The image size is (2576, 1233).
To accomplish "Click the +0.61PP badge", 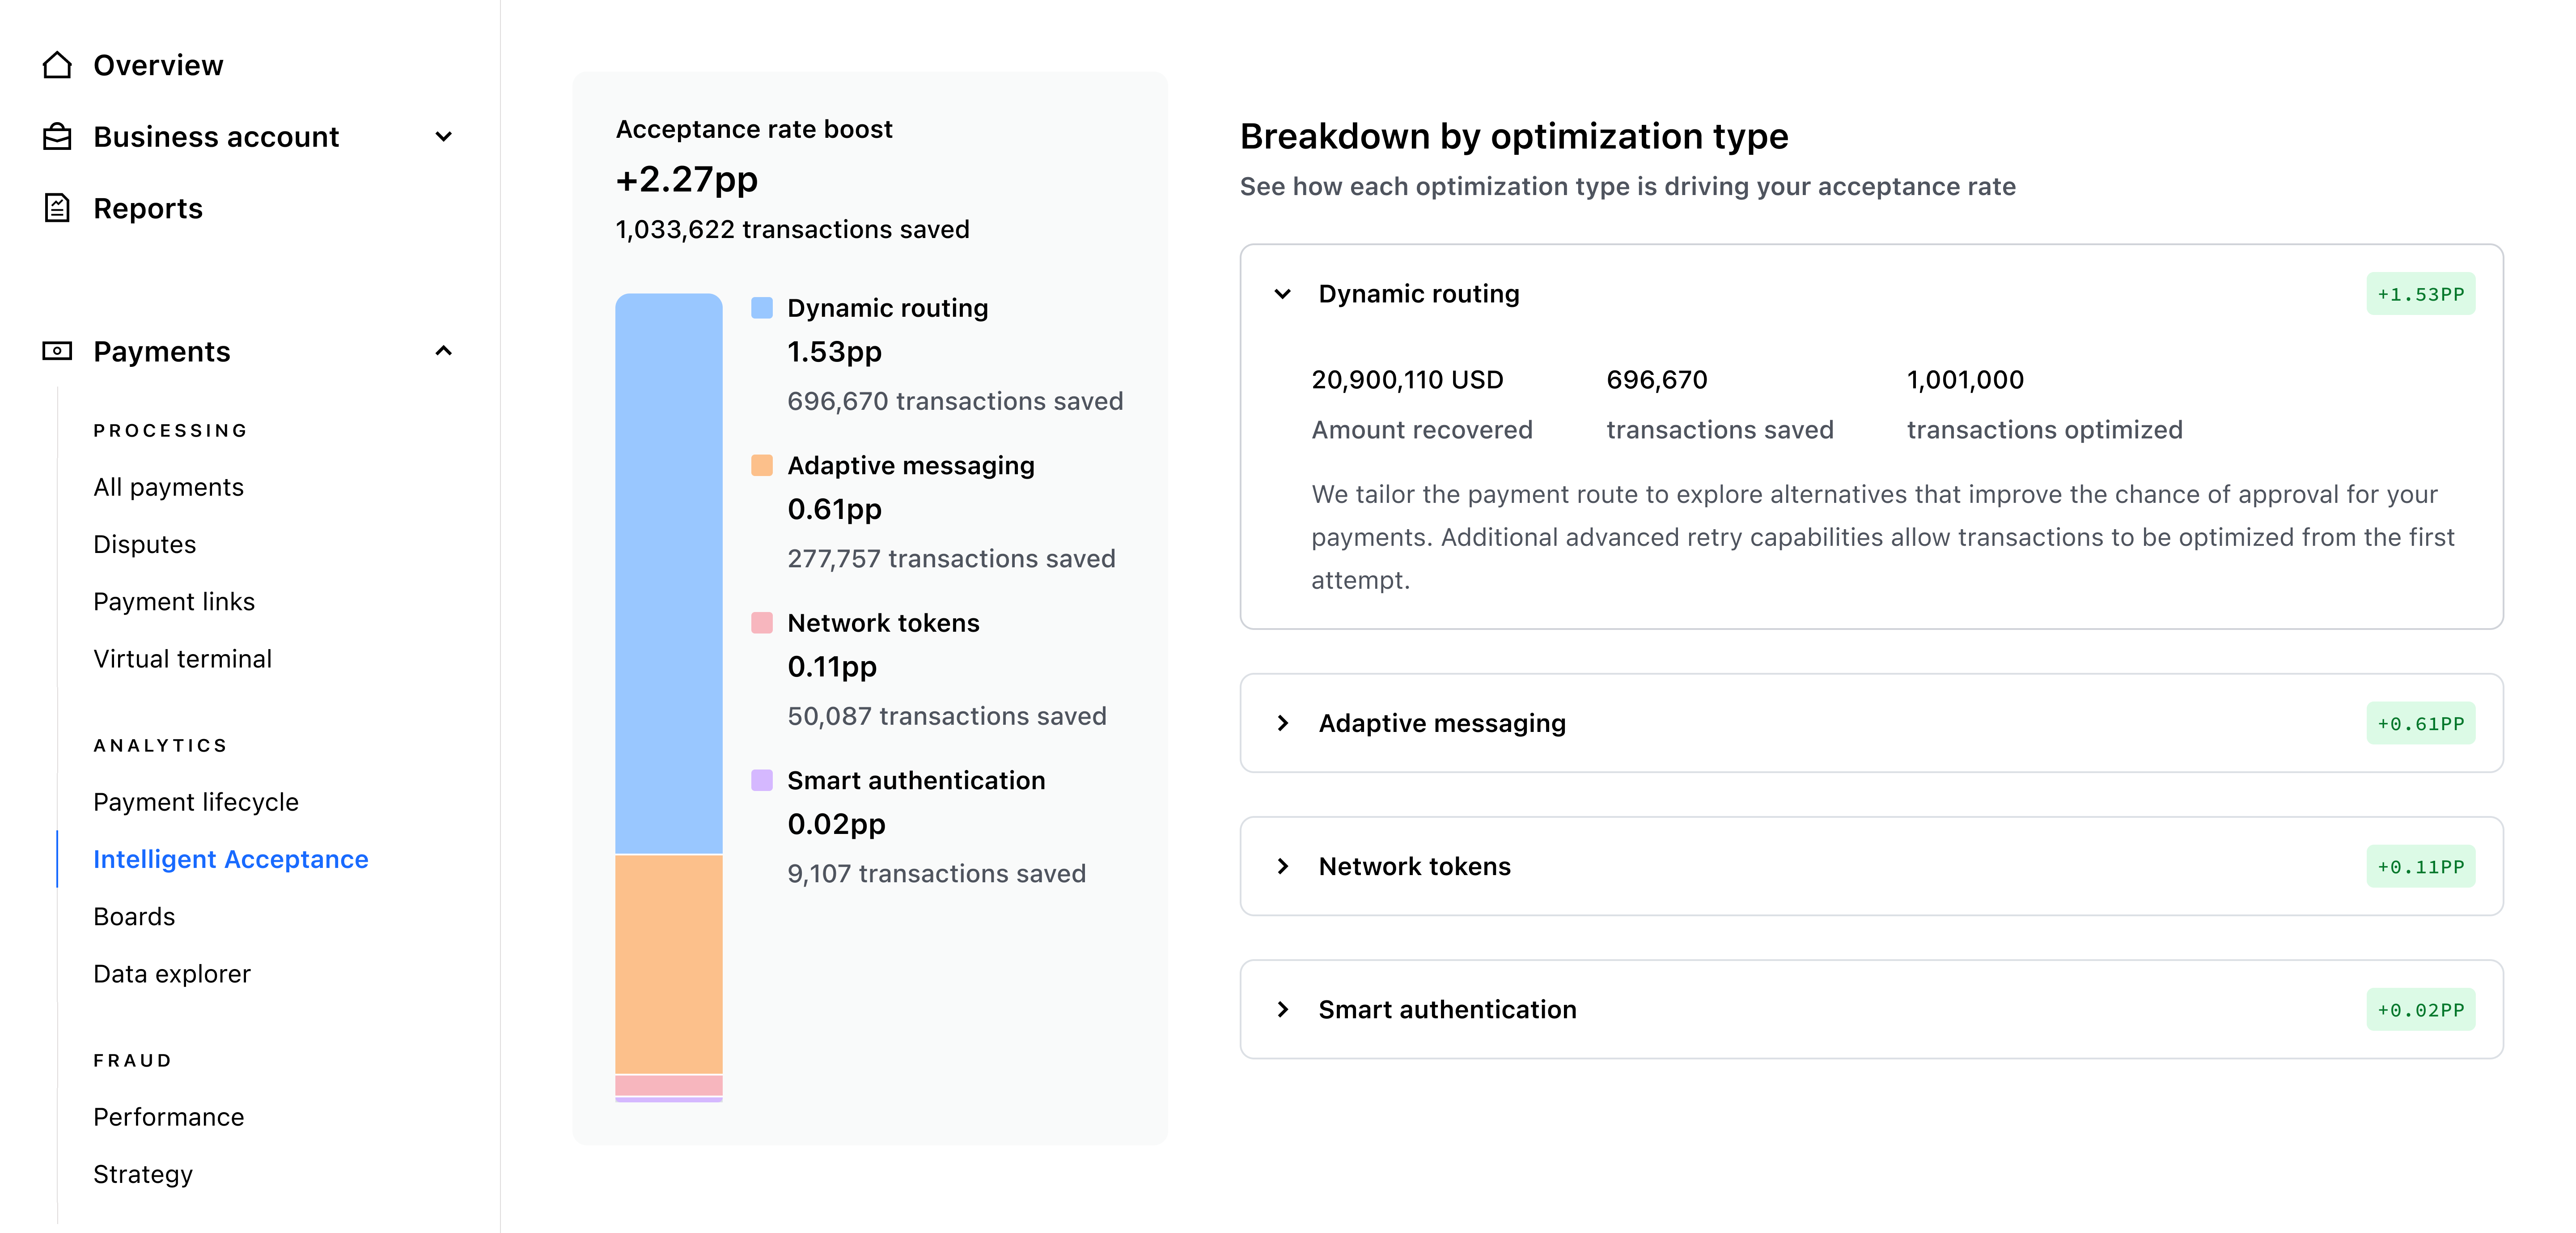I will pyautogui.click(x=2420, y=723).
